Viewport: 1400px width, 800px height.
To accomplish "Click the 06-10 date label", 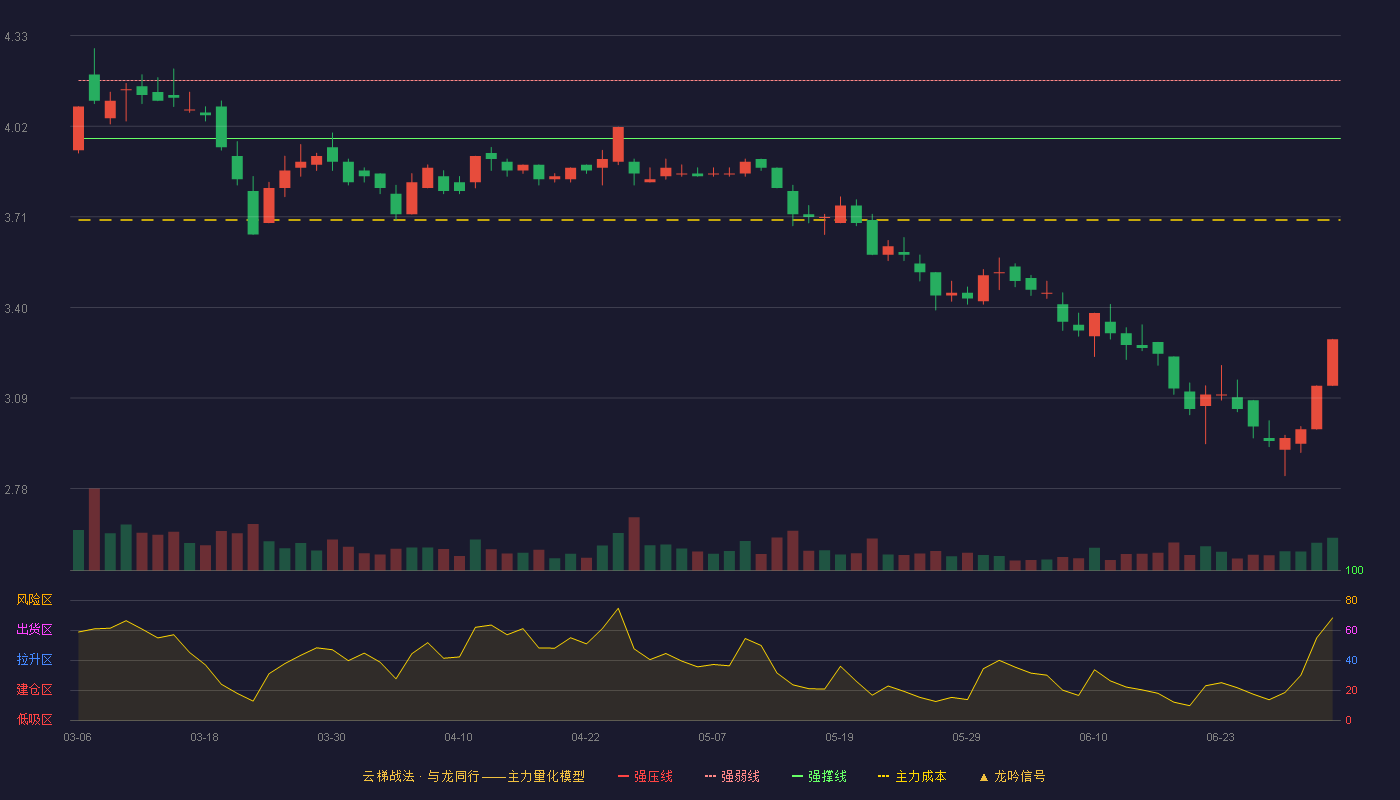I will click(1093, 737).
